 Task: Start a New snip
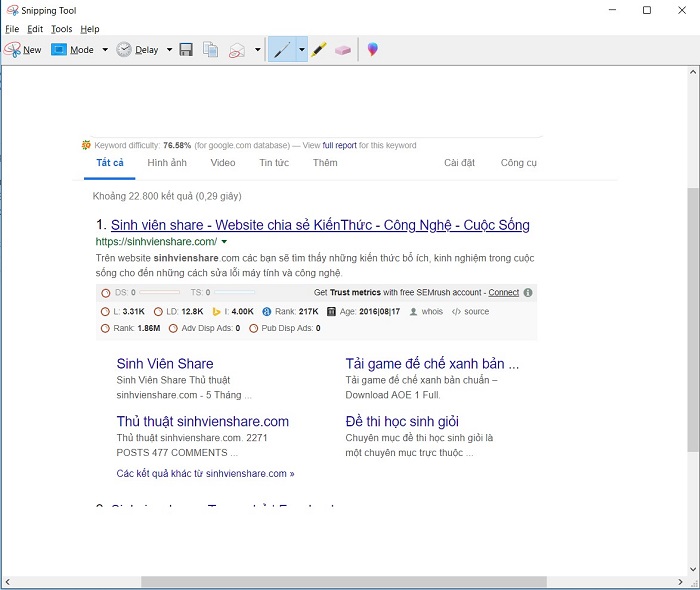pos(22,49)
